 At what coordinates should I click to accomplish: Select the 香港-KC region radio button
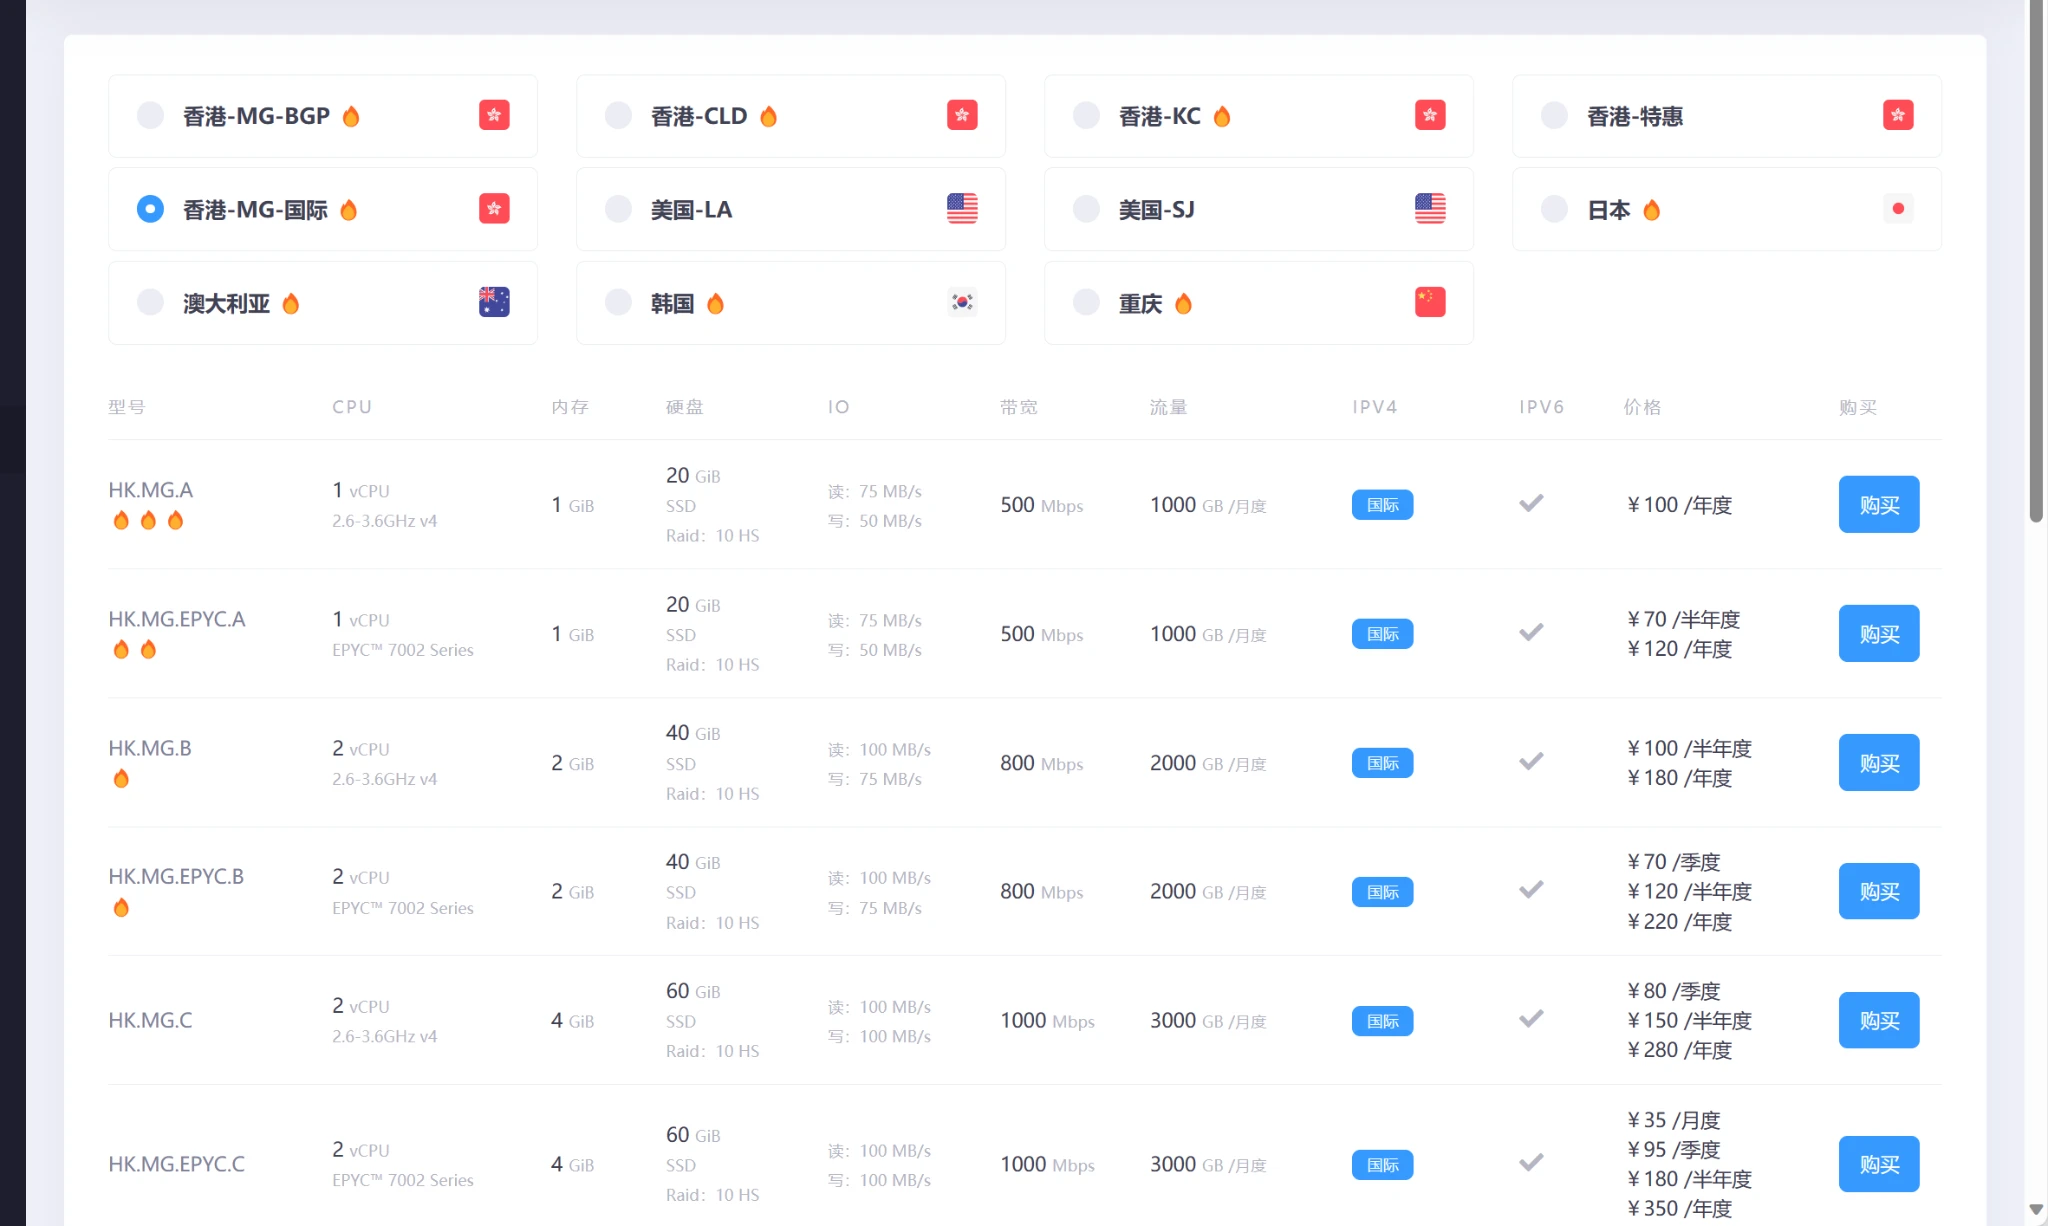(1086, 115)
